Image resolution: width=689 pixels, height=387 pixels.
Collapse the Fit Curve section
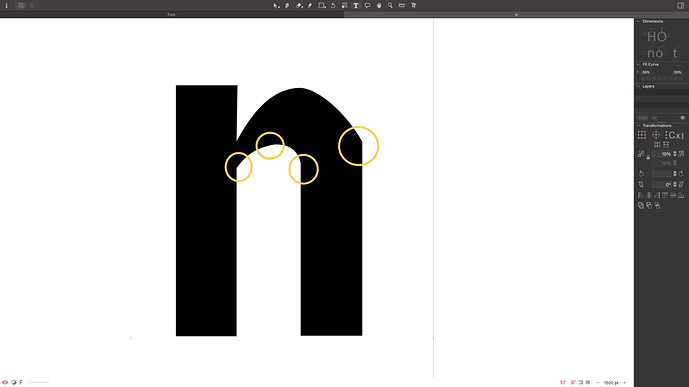[x=638, y=64]
